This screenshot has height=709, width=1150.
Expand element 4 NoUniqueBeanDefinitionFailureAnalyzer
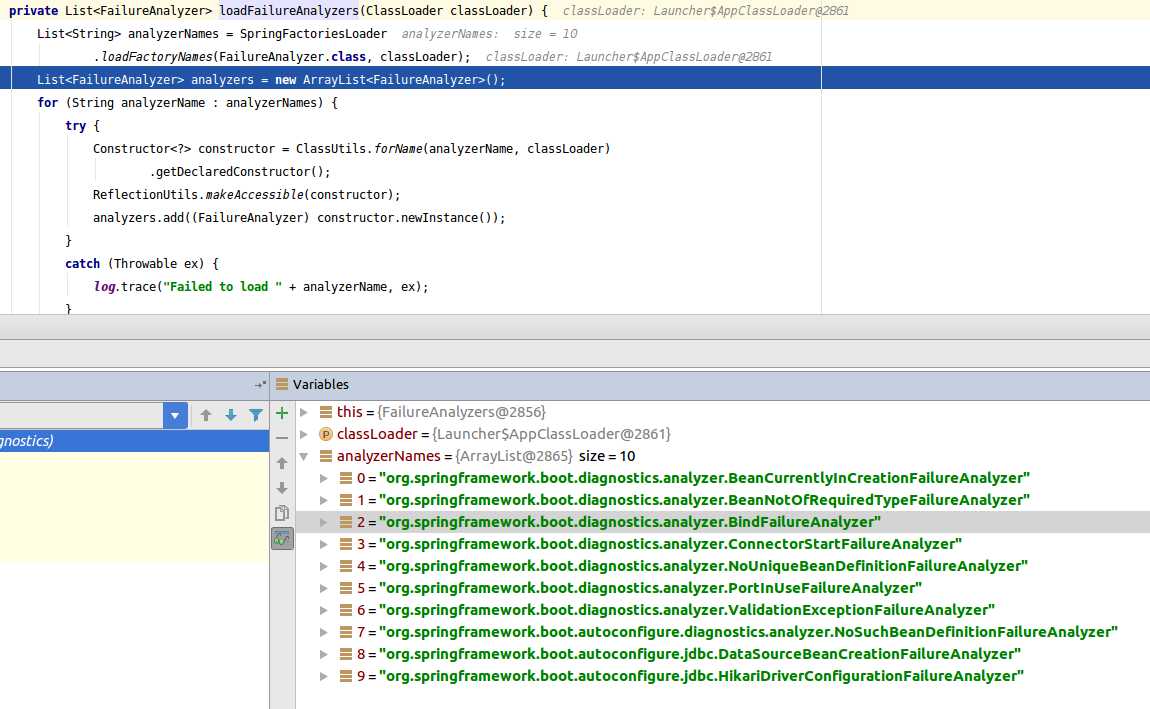point(323,566)
